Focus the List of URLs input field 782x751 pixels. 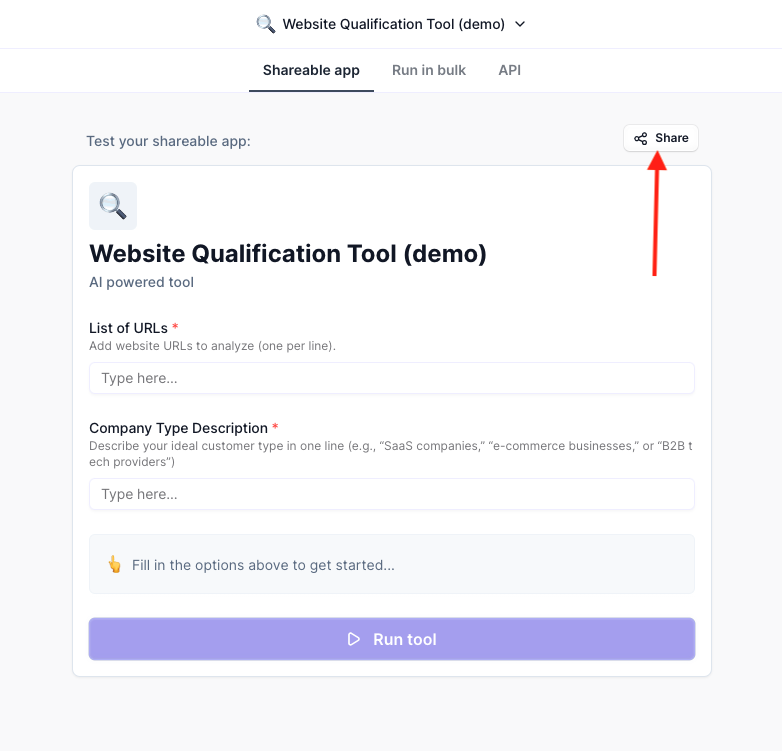(391, 378)
